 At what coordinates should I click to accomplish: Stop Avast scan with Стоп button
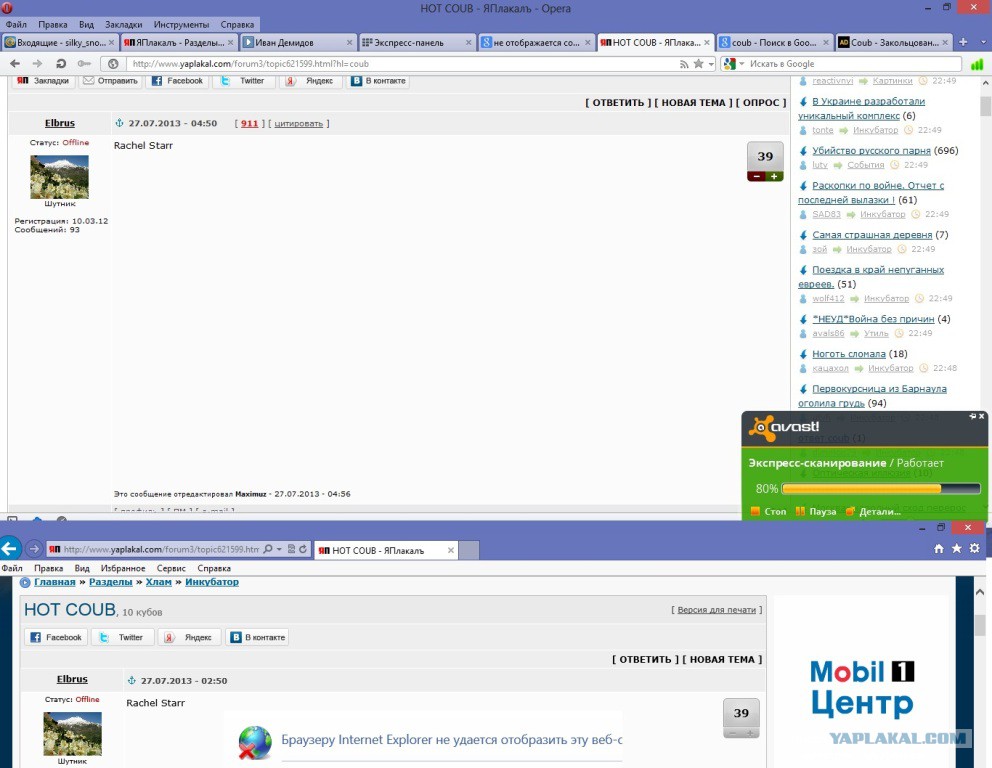click(x=769, y=511)
